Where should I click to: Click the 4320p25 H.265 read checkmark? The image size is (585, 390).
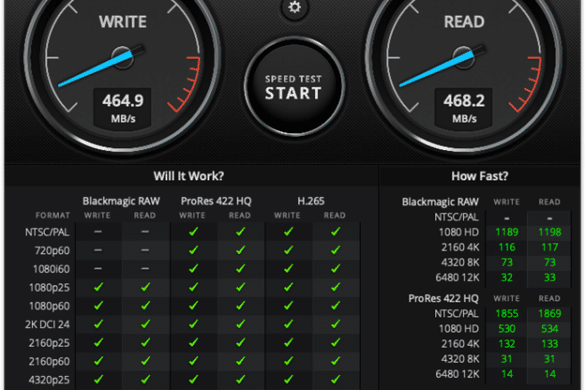coord(335,380)
